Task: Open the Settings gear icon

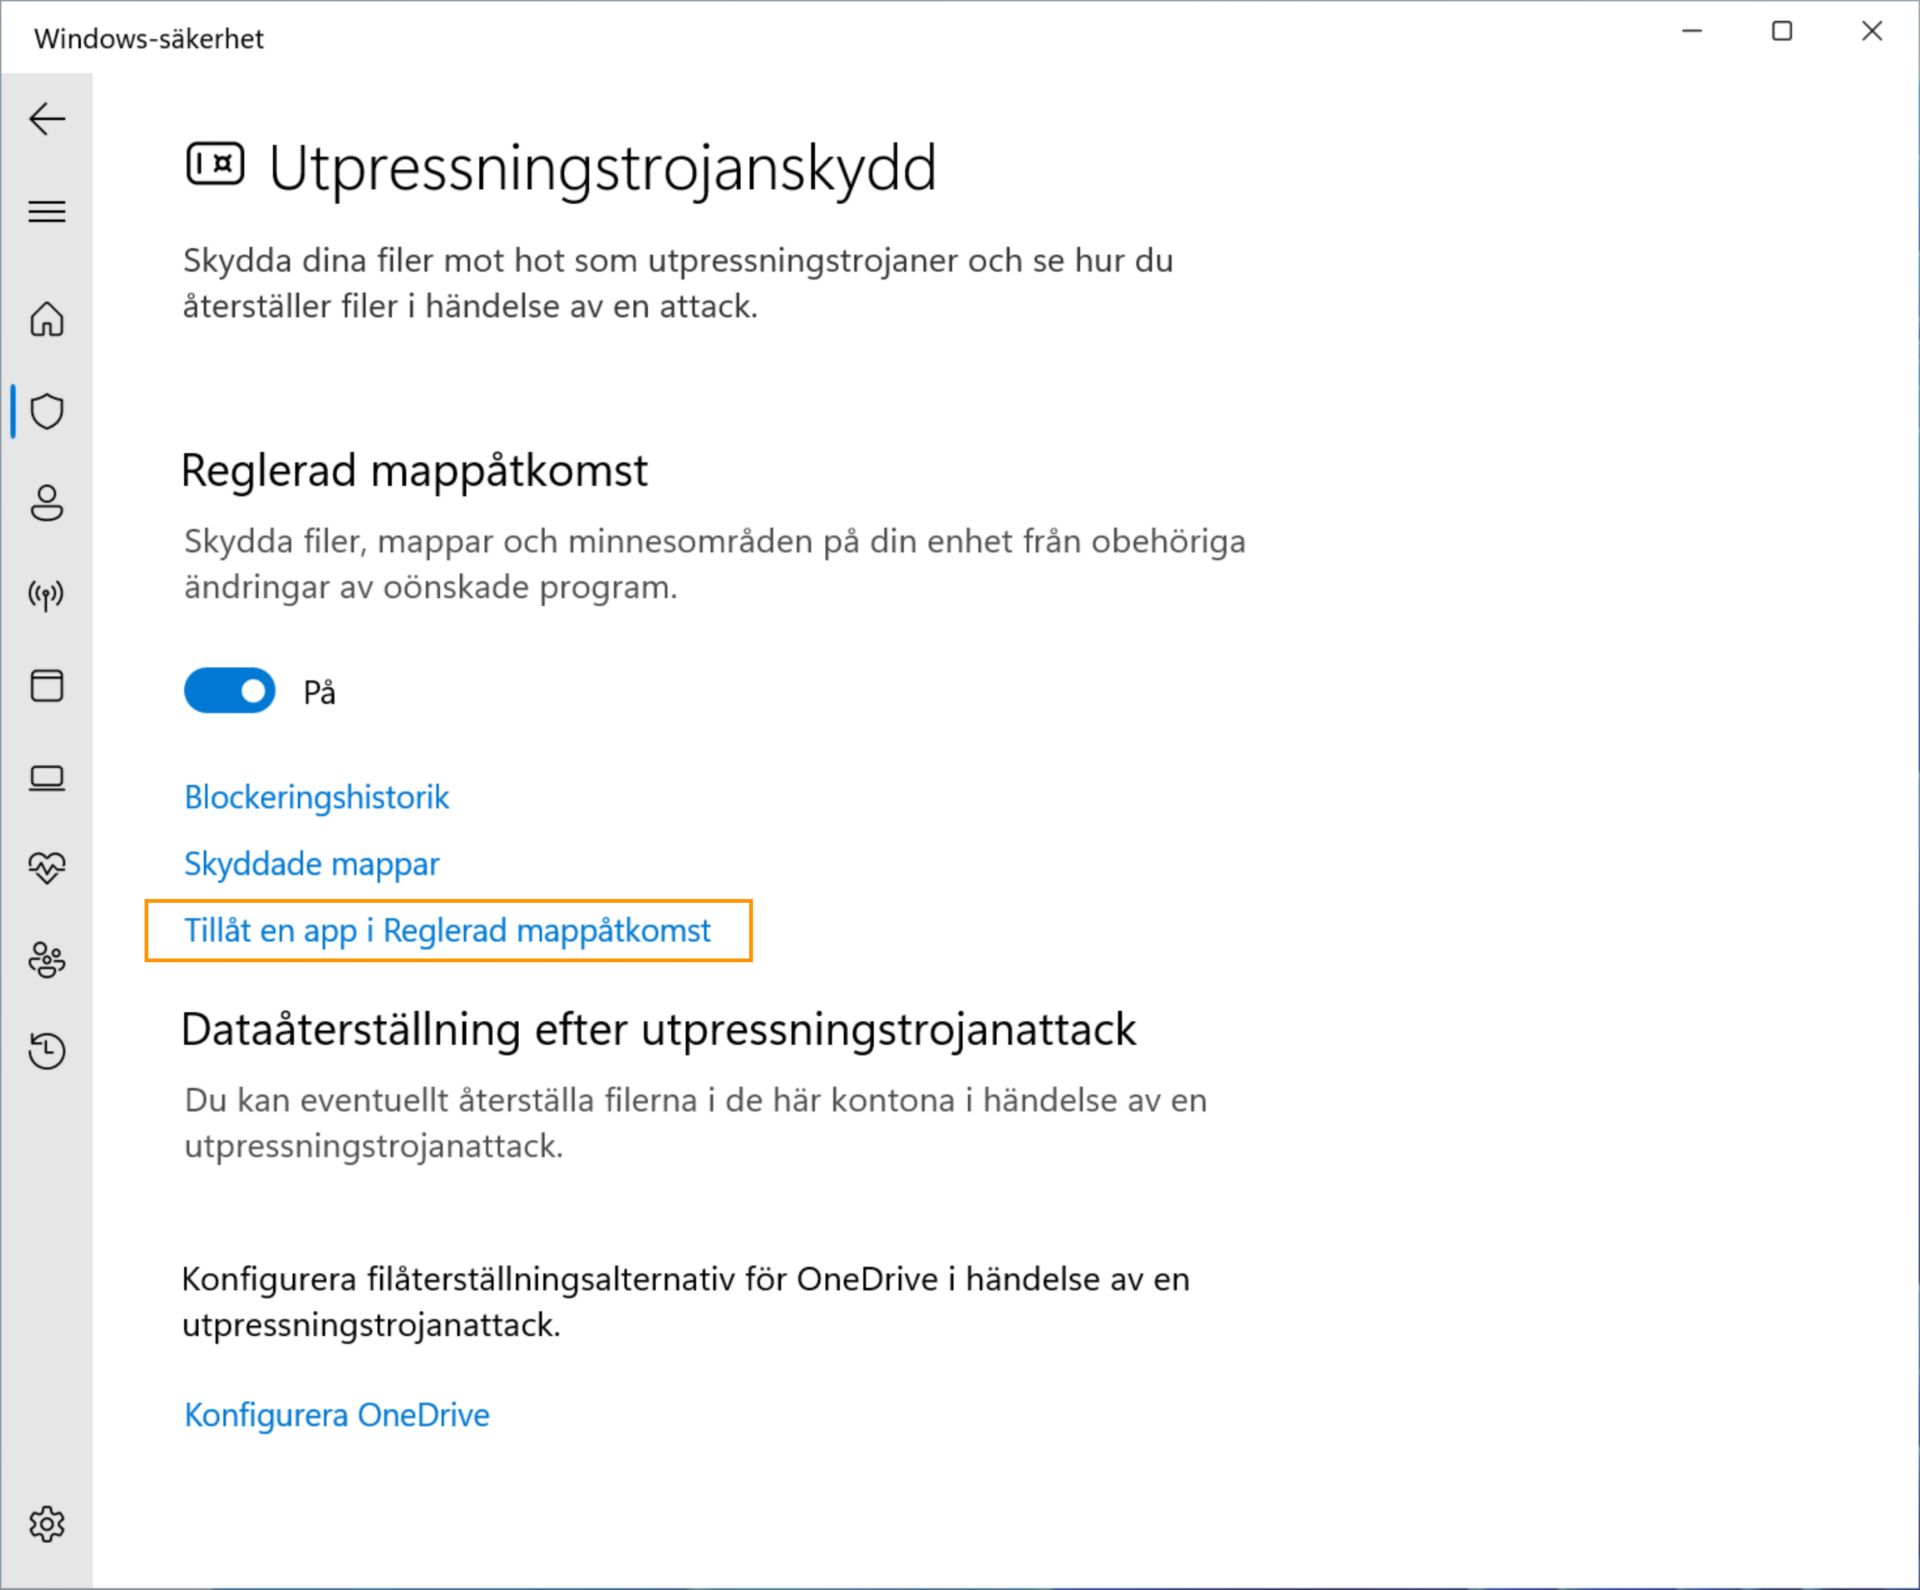Action: click(x=47, y=1524)
